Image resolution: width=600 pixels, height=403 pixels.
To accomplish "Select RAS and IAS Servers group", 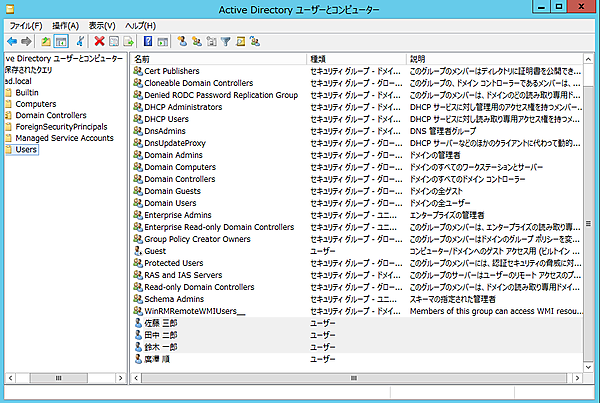I will [183, 275].
